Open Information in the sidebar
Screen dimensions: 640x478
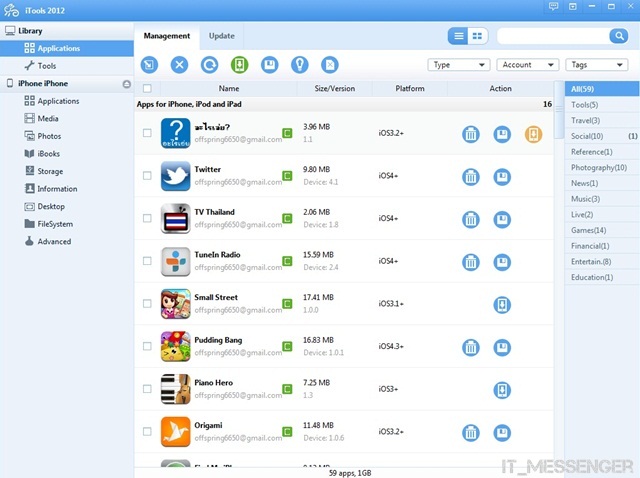[67, 189]
